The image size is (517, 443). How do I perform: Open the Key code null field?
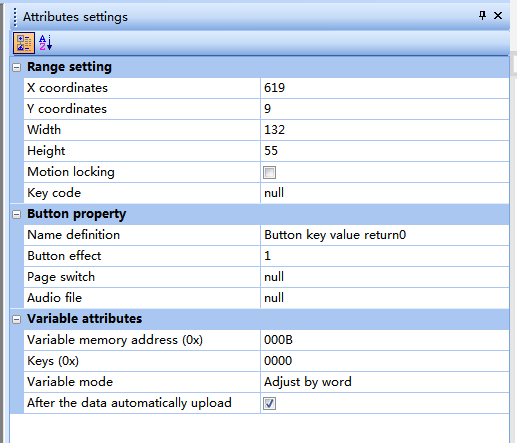(385, 193)
